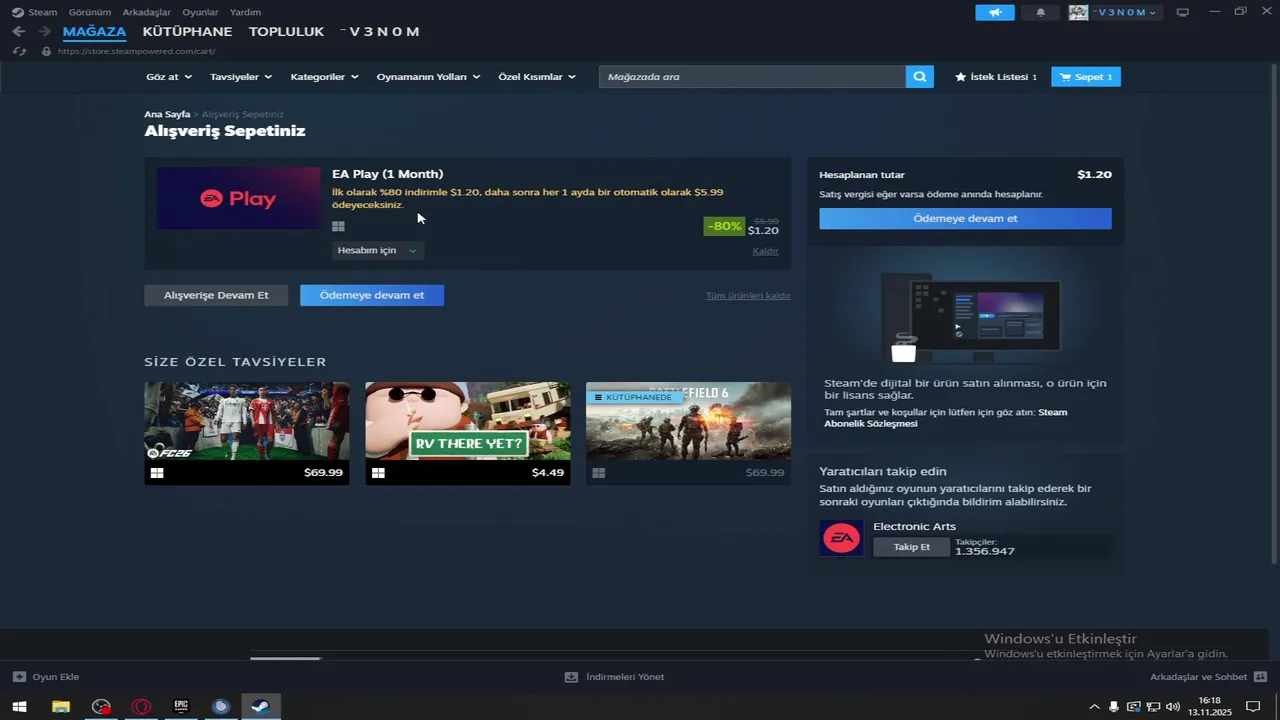Open the announcements megaphone icon
The image size is (1280, 720).
coord(994,12)
